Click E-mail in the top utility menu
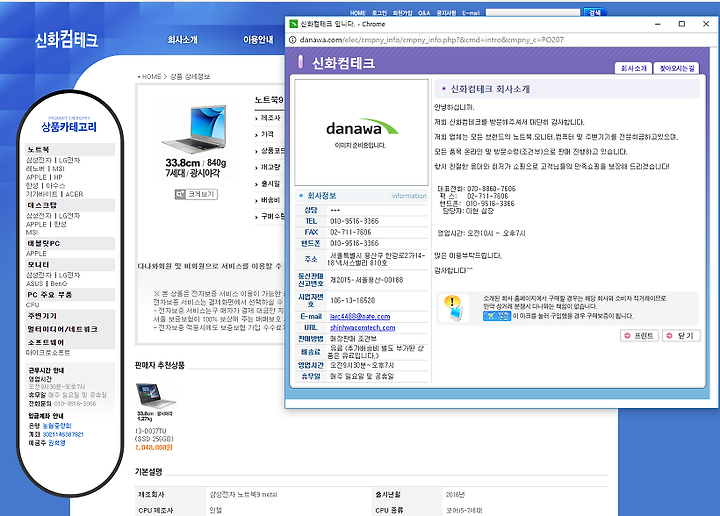The image size is (720, 516). tap(471, 13)
